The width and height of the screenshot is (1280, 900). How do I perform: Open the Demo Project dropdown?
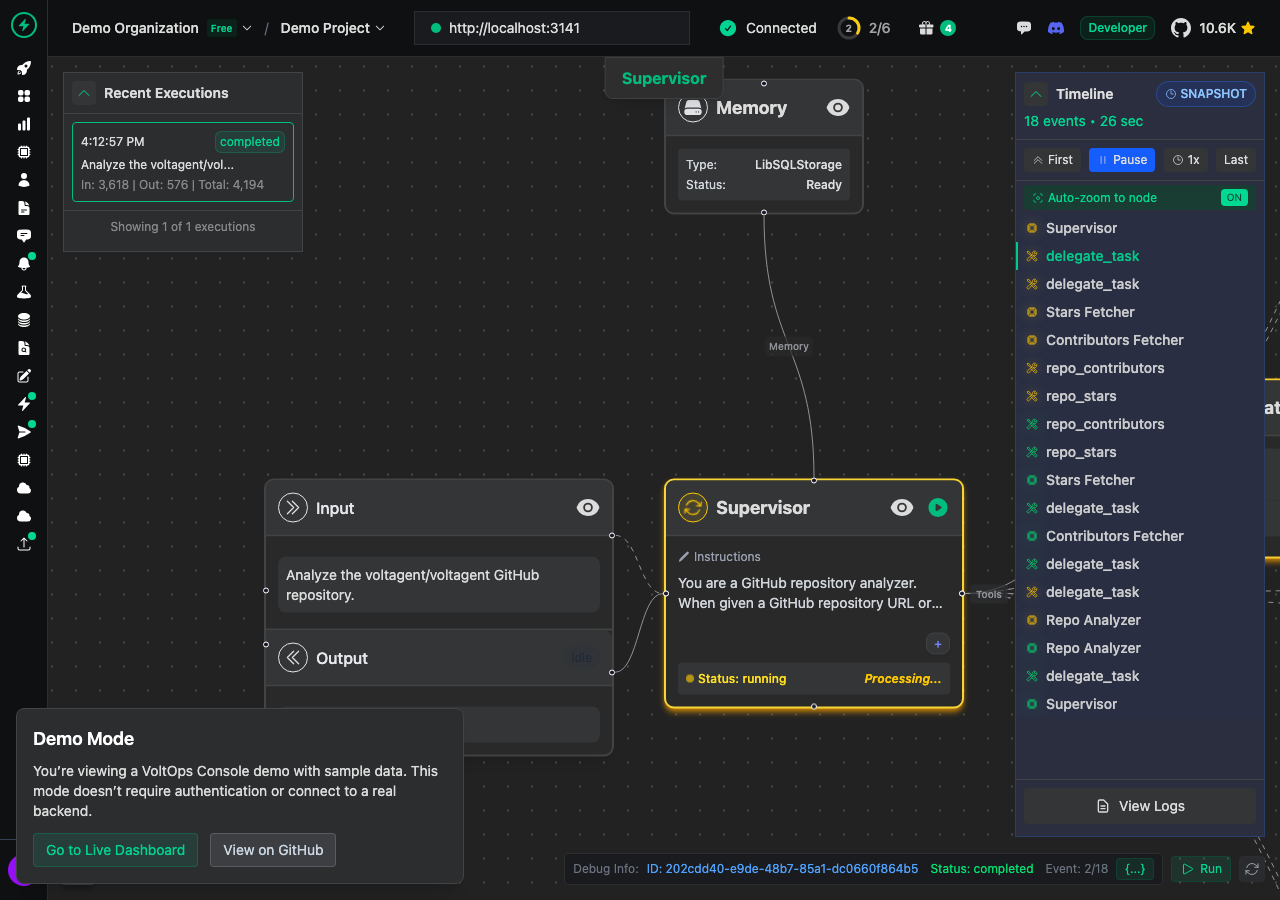click(332, 28)
